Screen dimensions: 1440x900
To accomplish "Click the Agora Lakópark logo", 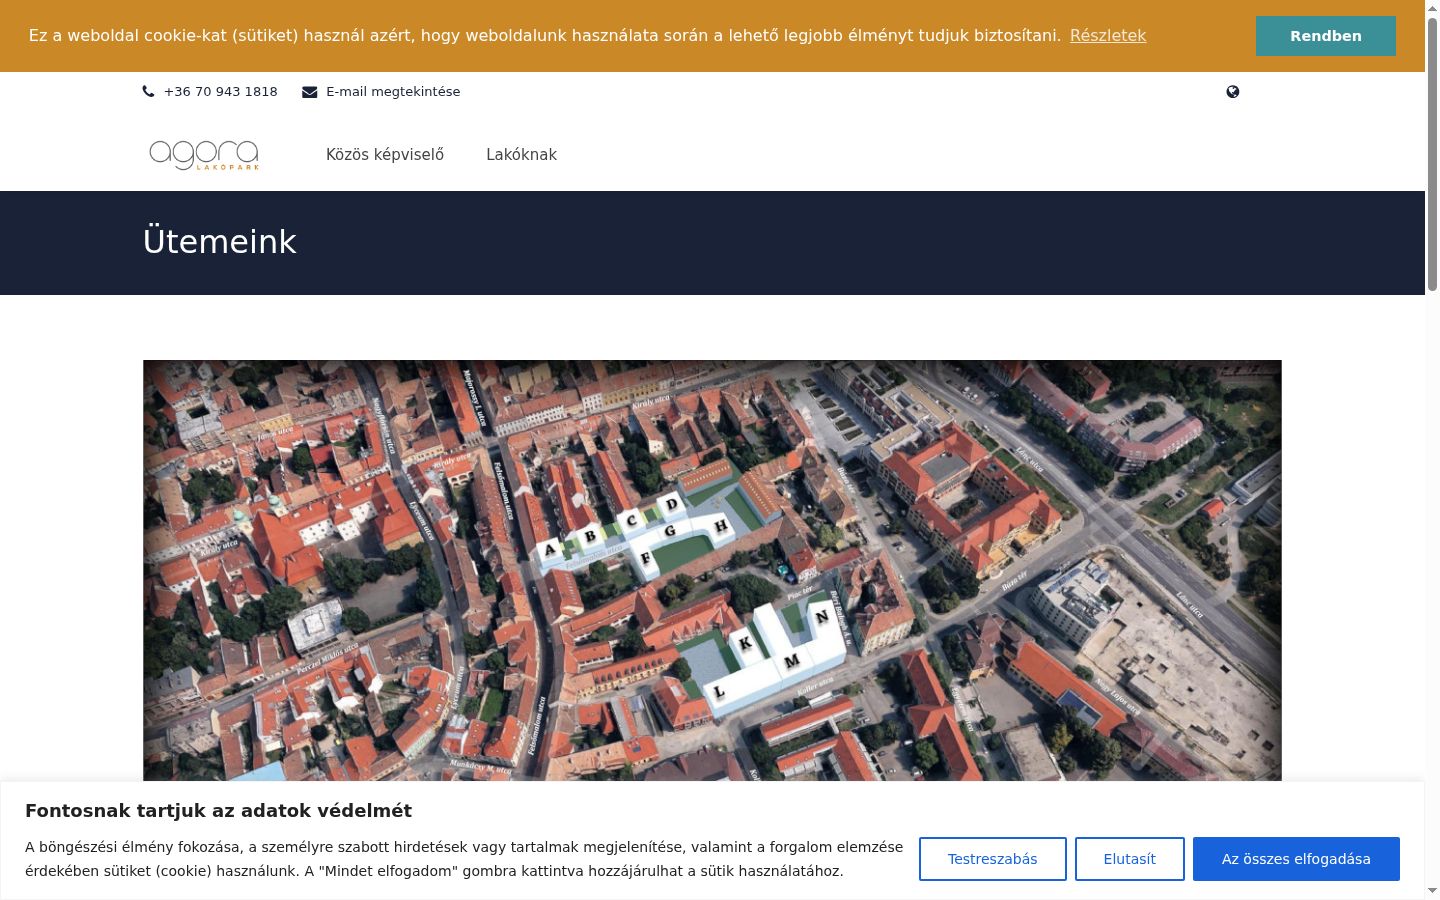I will (204, 155).
